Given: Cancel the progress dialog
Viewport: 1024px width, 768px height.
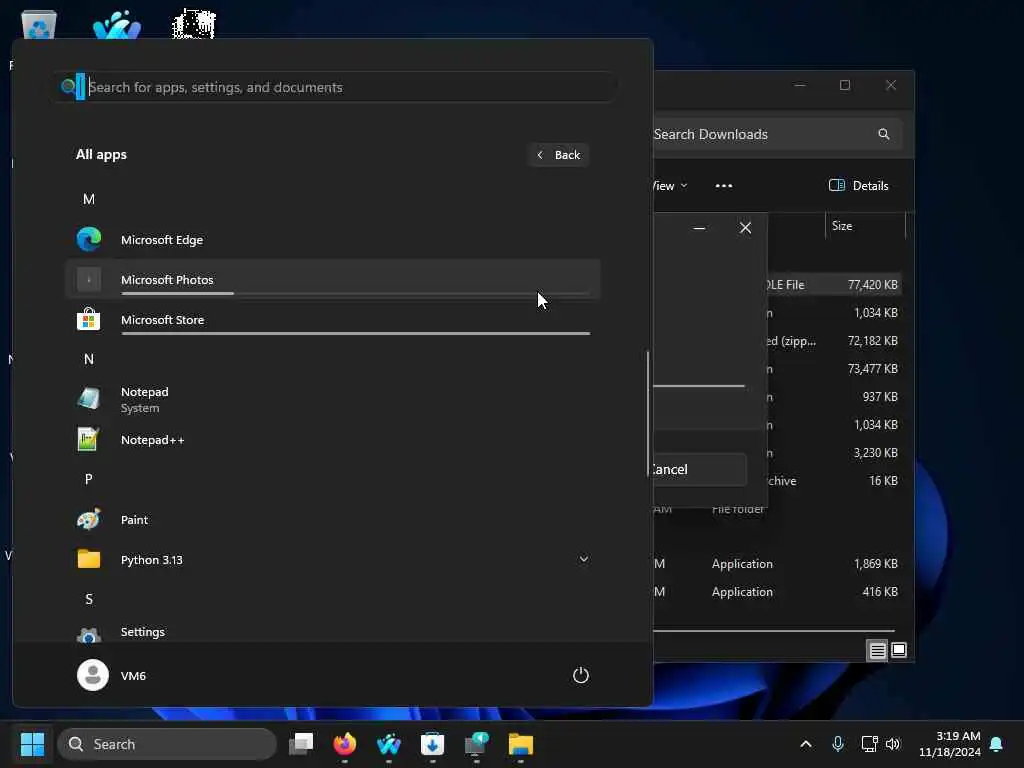Looking at the screenshot, I should [x=699, y=469].
